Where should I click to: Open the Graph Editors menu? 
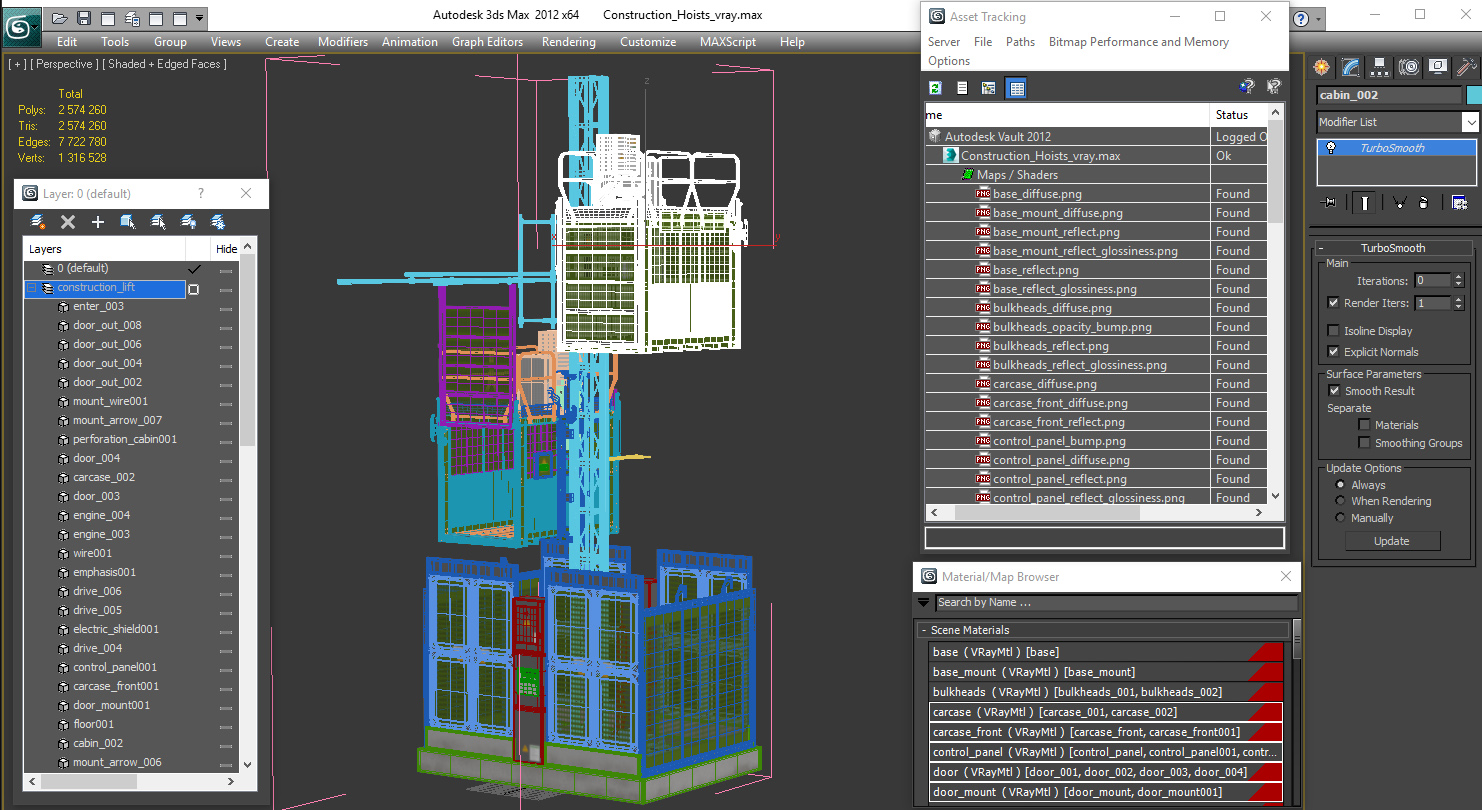487,42
